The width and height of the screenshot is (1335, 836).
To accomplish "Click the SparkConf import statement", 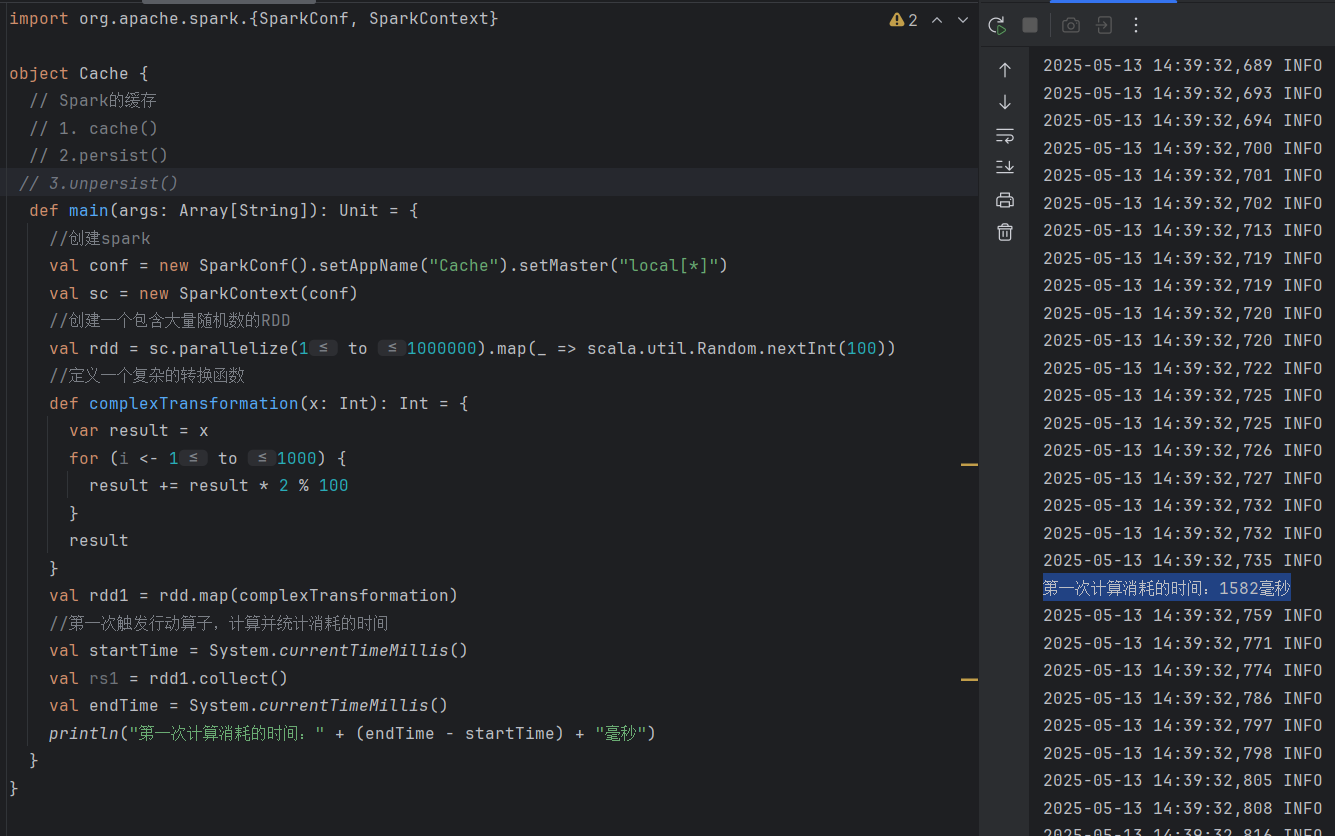I will (x=250, y=17).
